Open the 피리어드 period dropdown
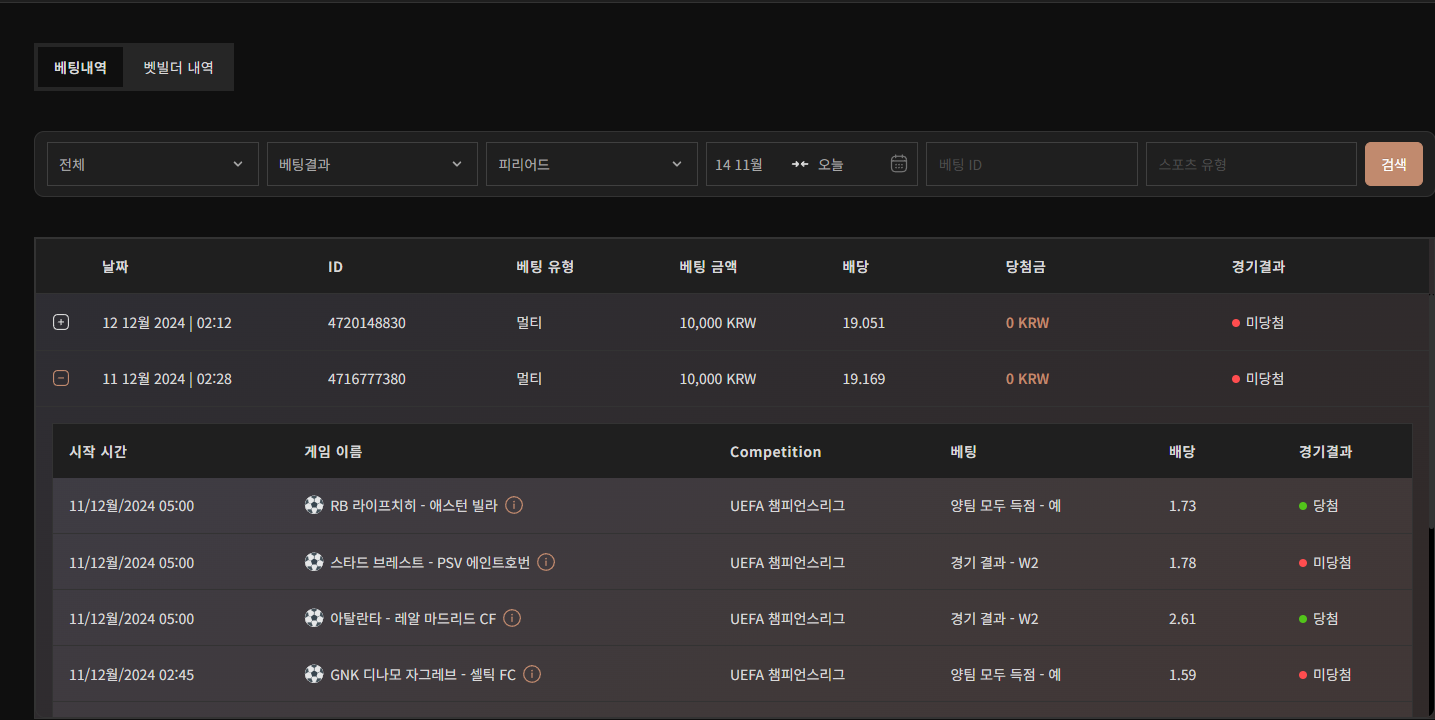This screenshot has width=1435, height=720. pyautogui.click(x=591, y=164)
